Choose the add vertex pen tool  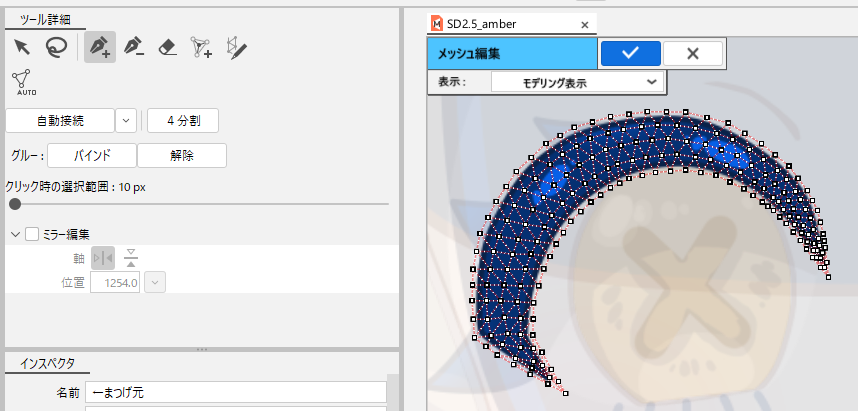pos(98,46)
